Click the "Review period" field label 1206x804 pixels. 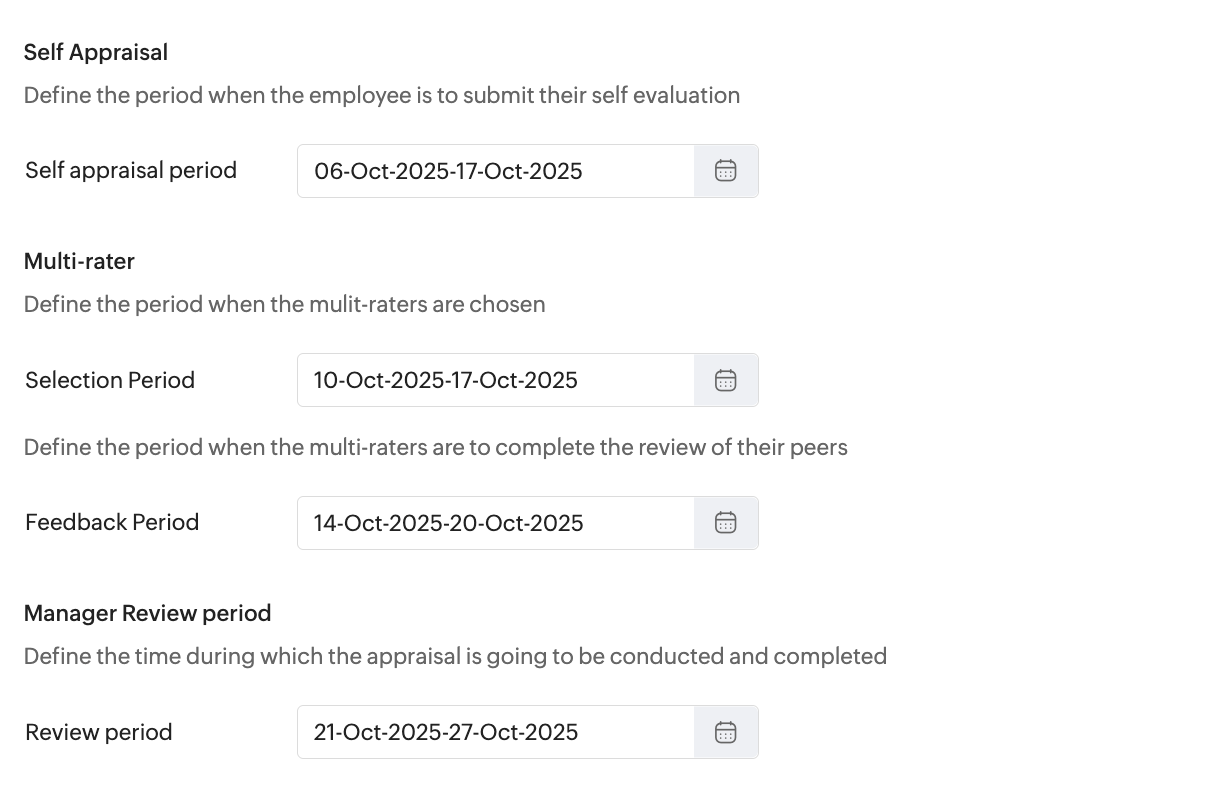99,732
